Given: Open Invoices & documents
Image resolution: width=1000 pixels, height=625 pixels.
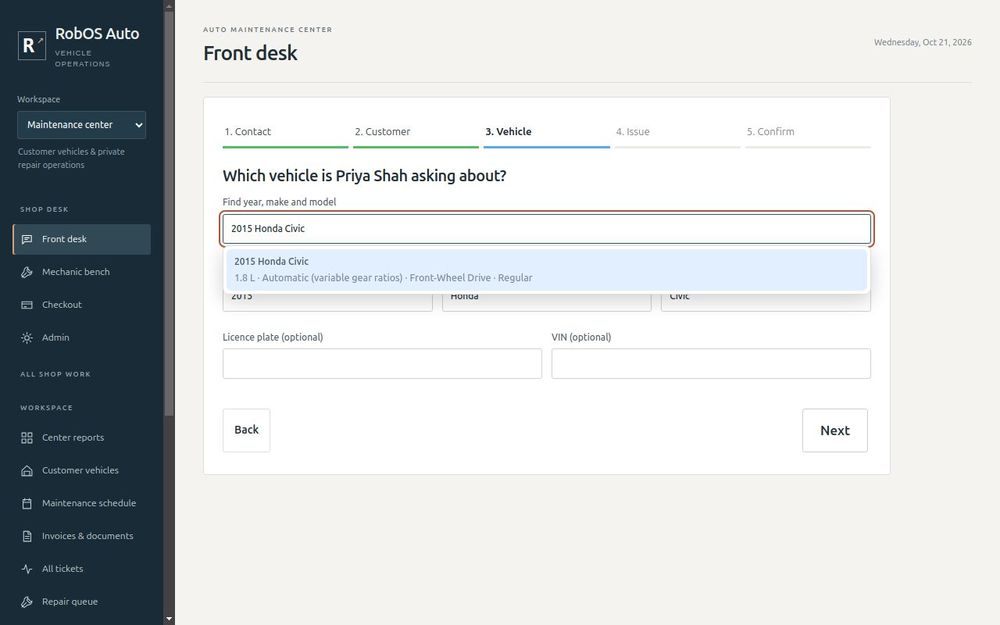Looking at the screenshot, I should coord(82,536).
